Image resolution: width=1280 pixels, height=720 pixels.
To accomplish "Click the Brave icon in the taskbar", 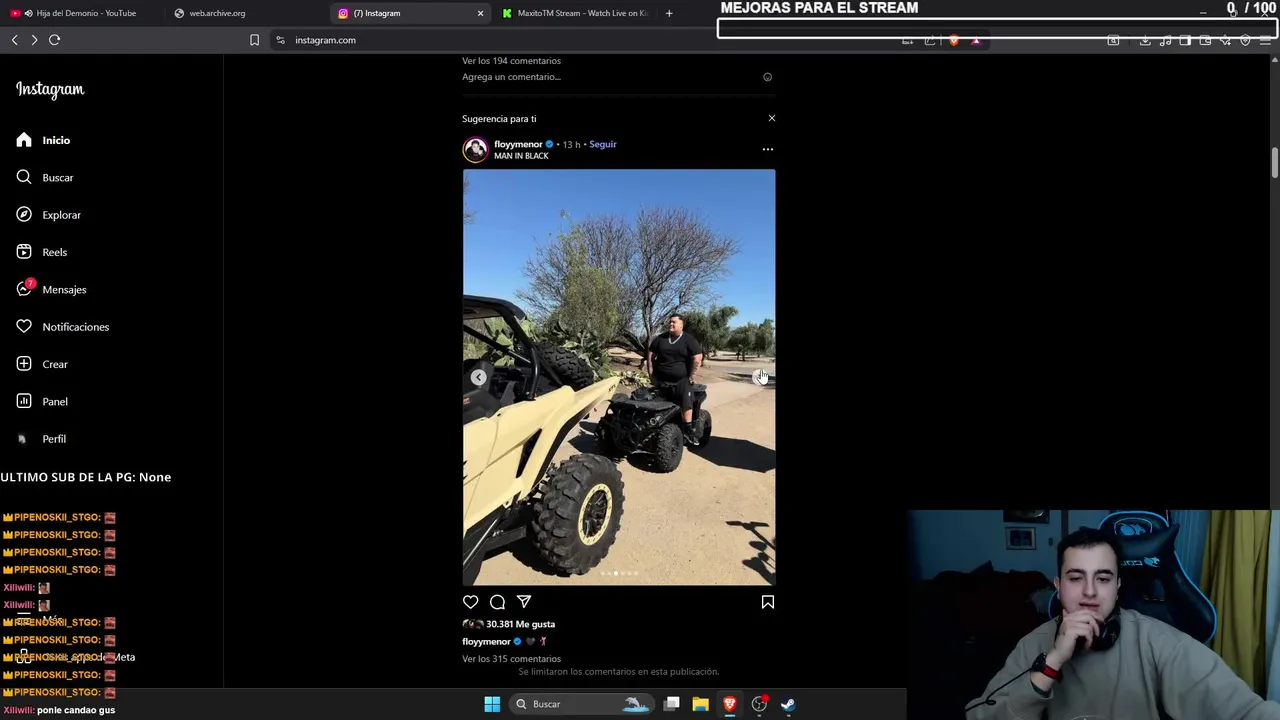I will pos(730,704).
